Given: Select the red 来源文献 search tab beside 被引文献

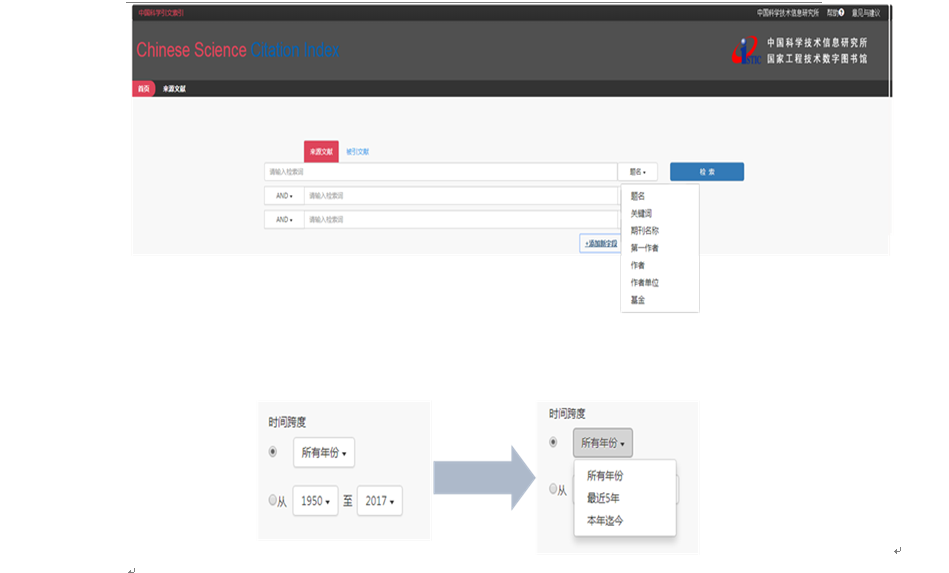Looking at the screenshot, I should point(321,151).
